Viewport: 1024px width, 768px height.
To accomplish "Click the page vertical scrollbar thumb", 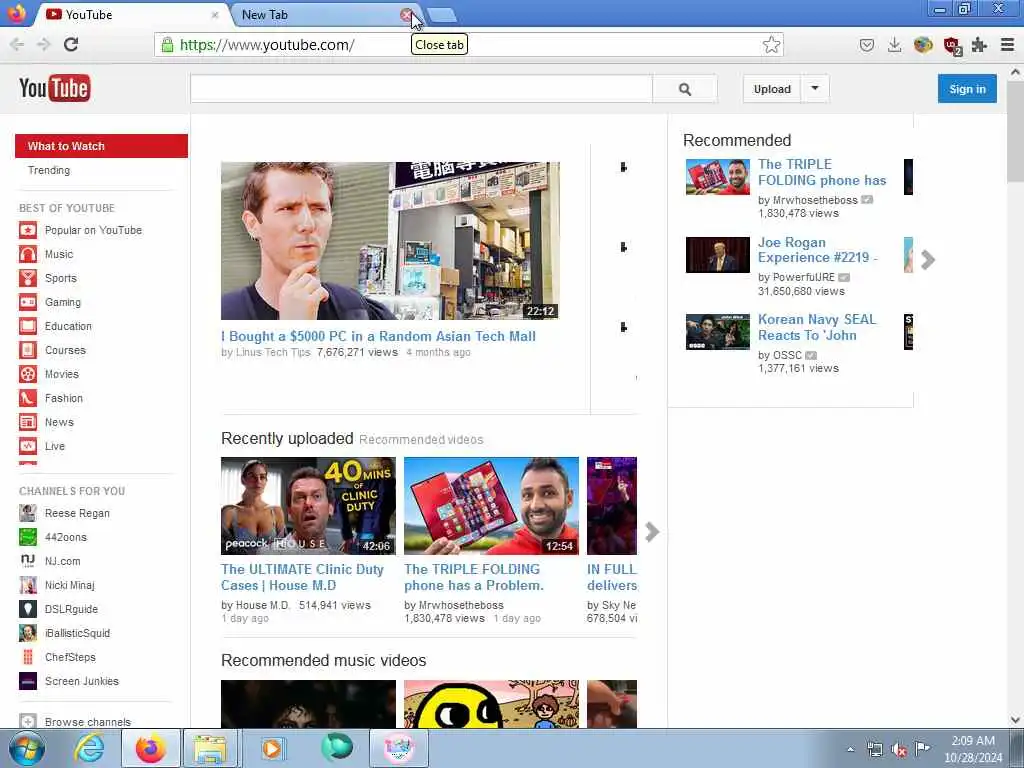I will coord(1015,131).
